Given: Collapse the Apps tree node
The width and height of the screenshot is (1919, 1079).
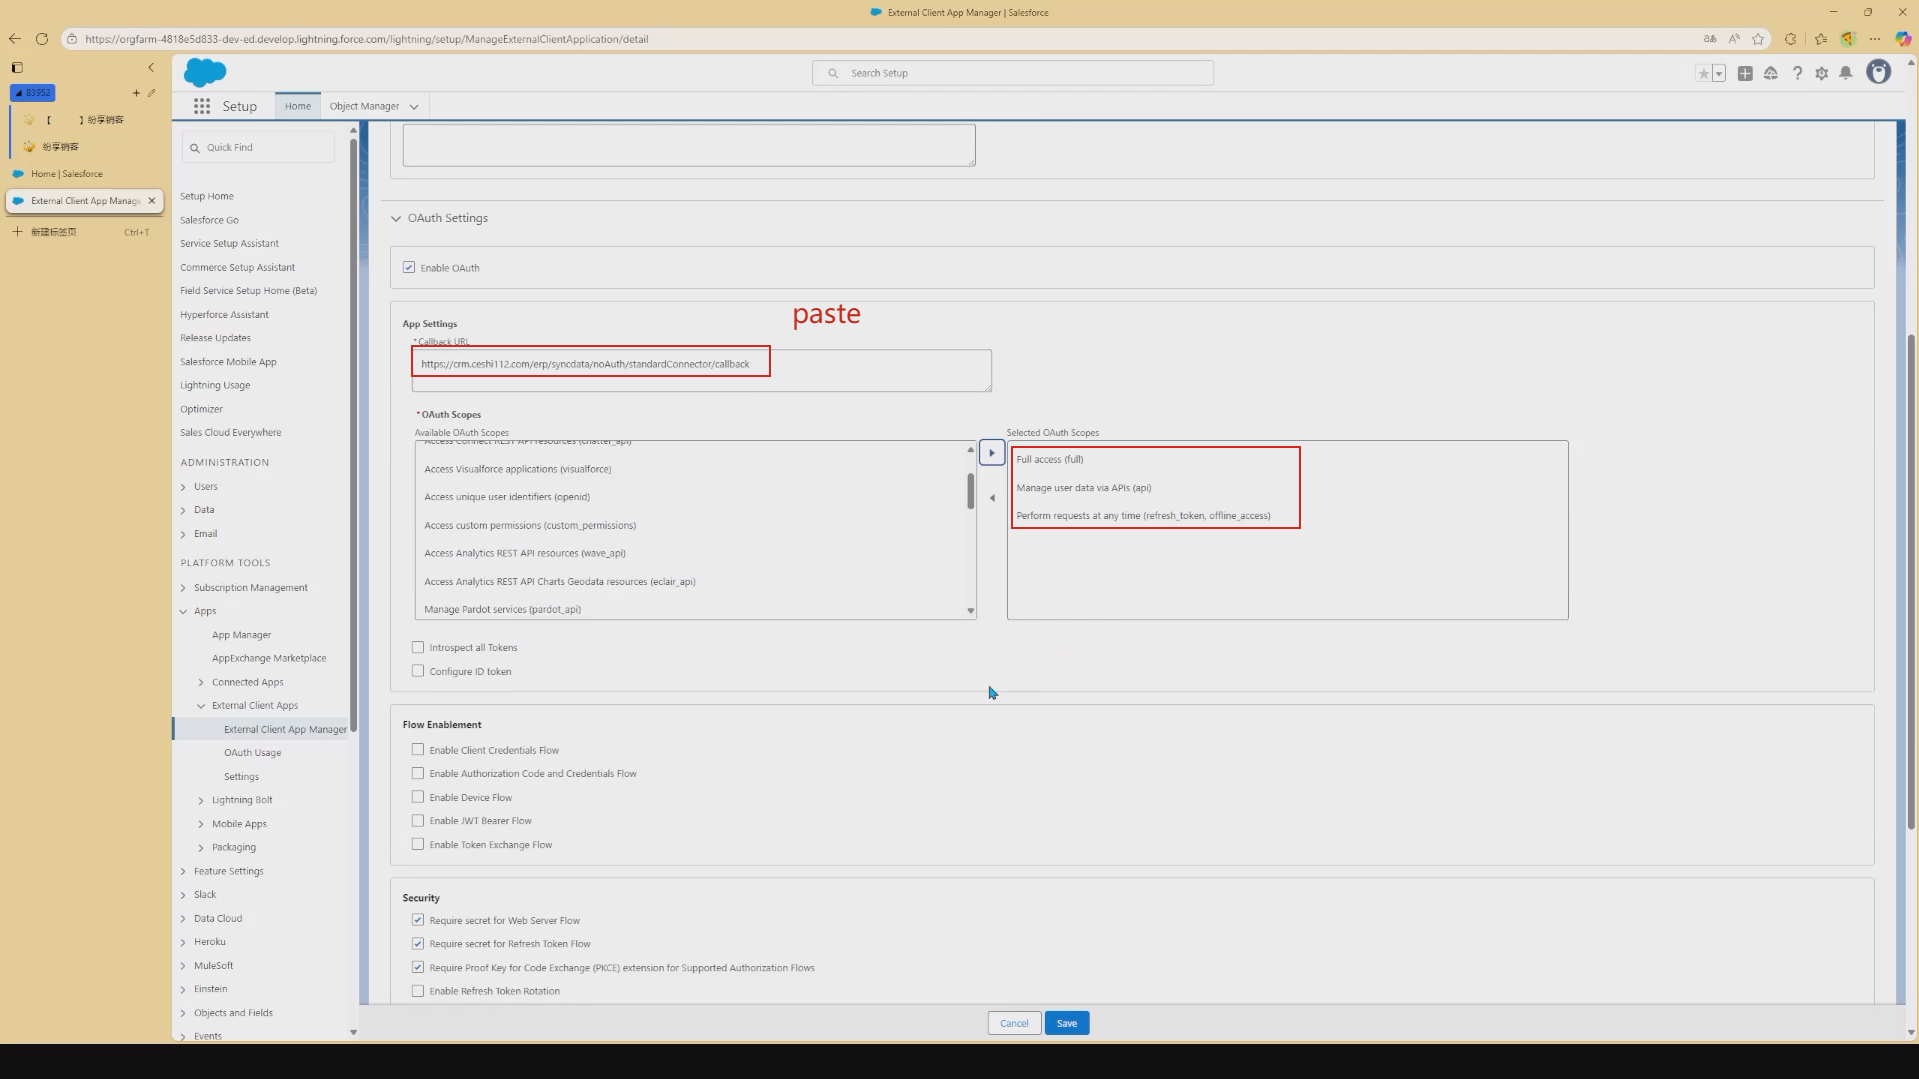Looking at the screenshot, I should (x=183, y=611).
